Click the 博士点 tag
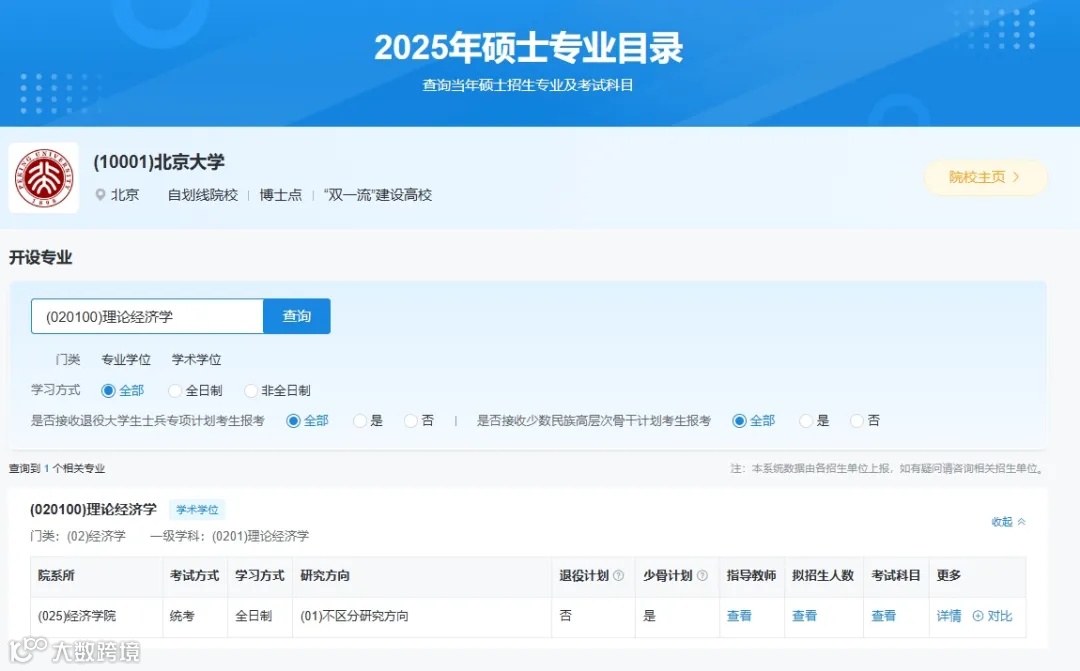 [x=281, y=195]
